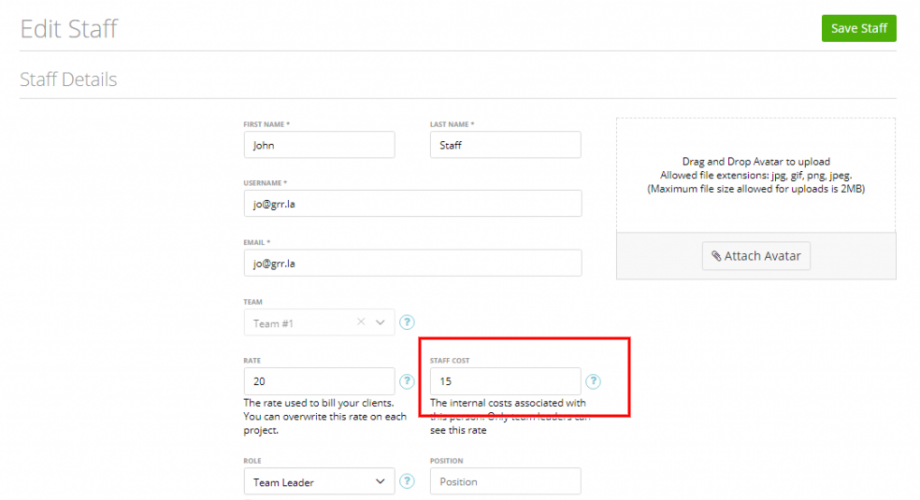Screen dimensions: 920x500
Task: Focus the Staff Cost field showing 15
Action: click(505, 381)
